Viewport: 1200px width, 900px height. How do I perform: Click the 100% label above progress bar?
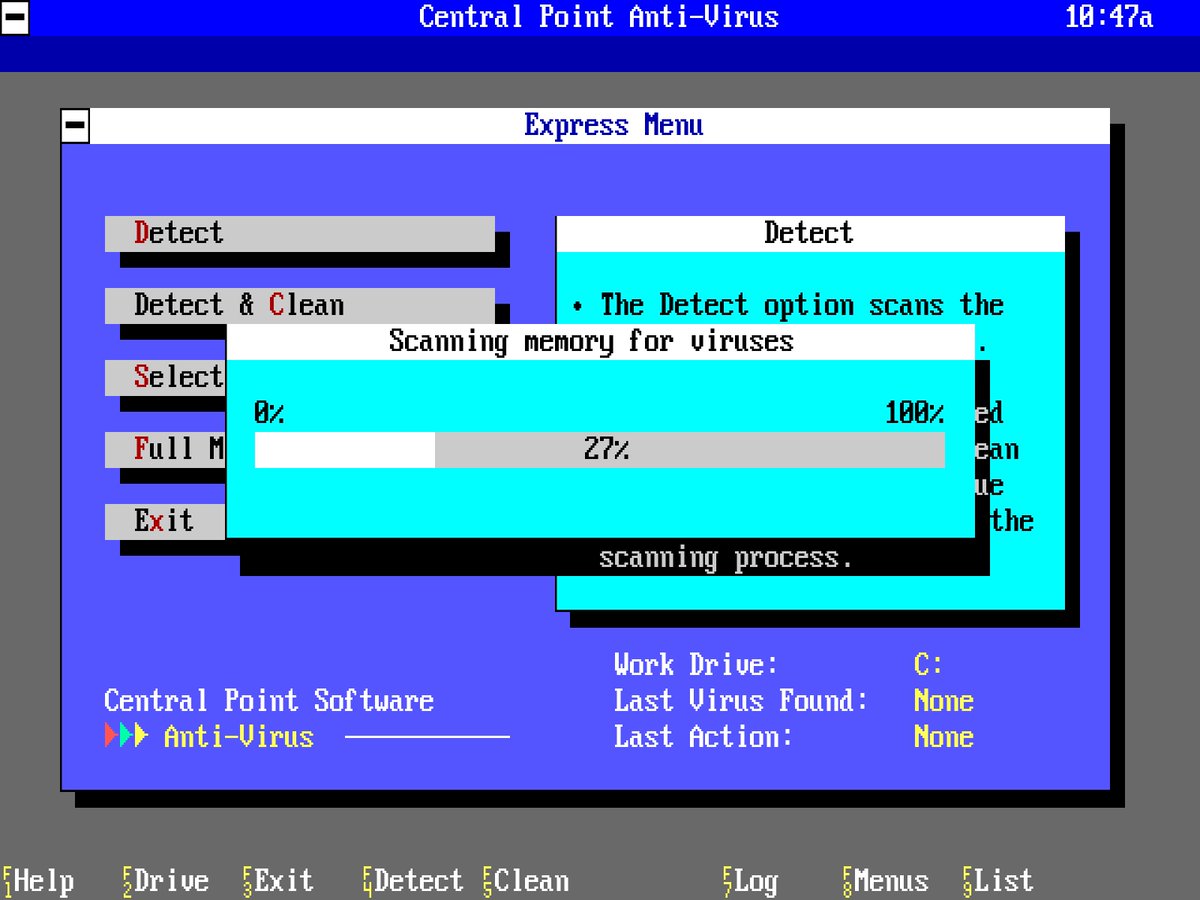(x=915, y=413)
